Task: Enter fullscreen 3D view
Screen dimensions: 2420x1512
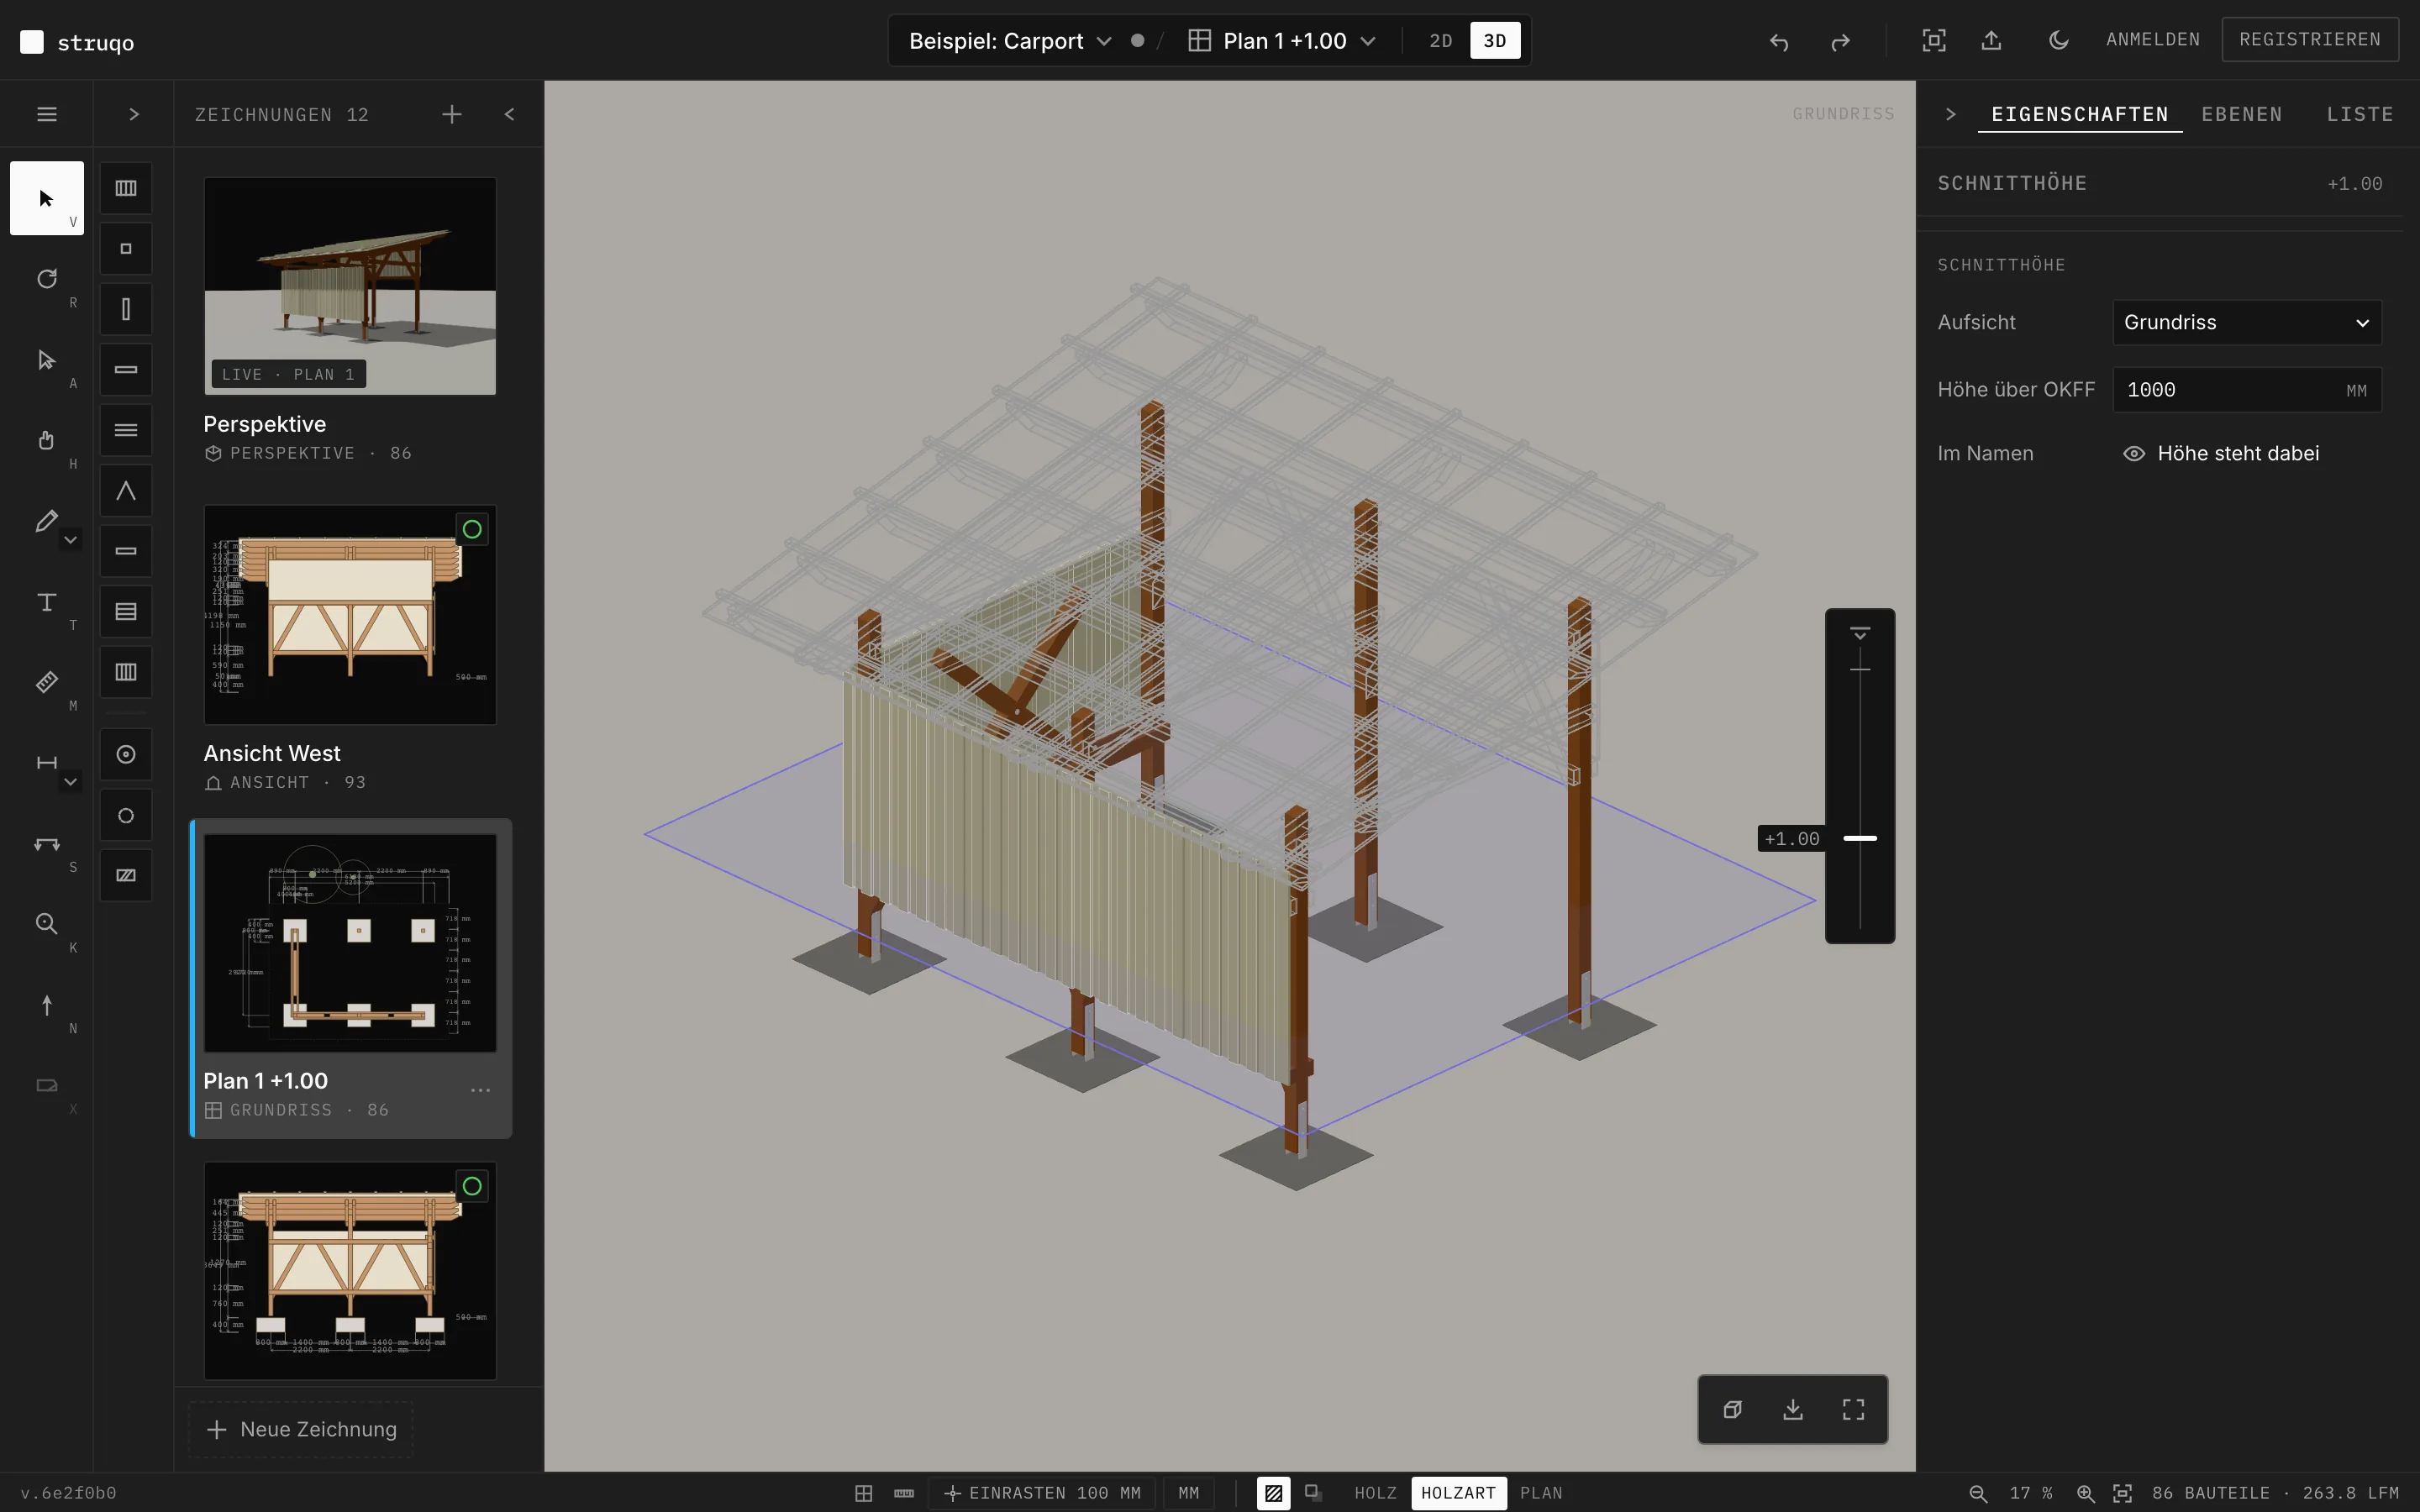Action: 1853,1409
